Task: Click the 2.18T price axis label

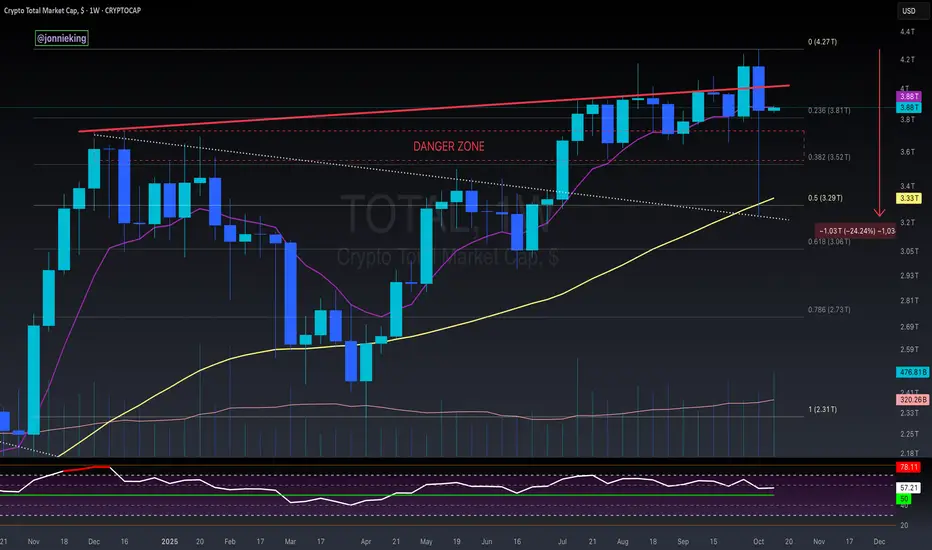Action: click(x=909, y=454)
